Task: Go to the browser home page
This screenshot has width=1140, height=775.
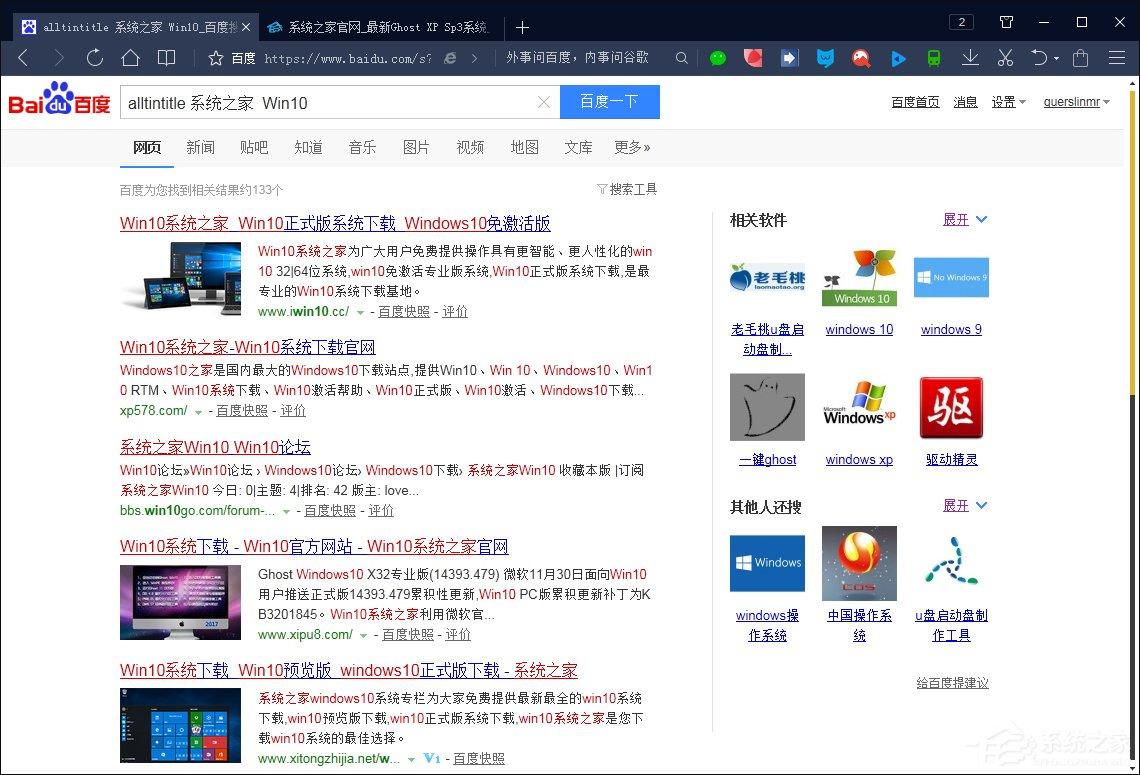Action: click(x=130, y=58)
